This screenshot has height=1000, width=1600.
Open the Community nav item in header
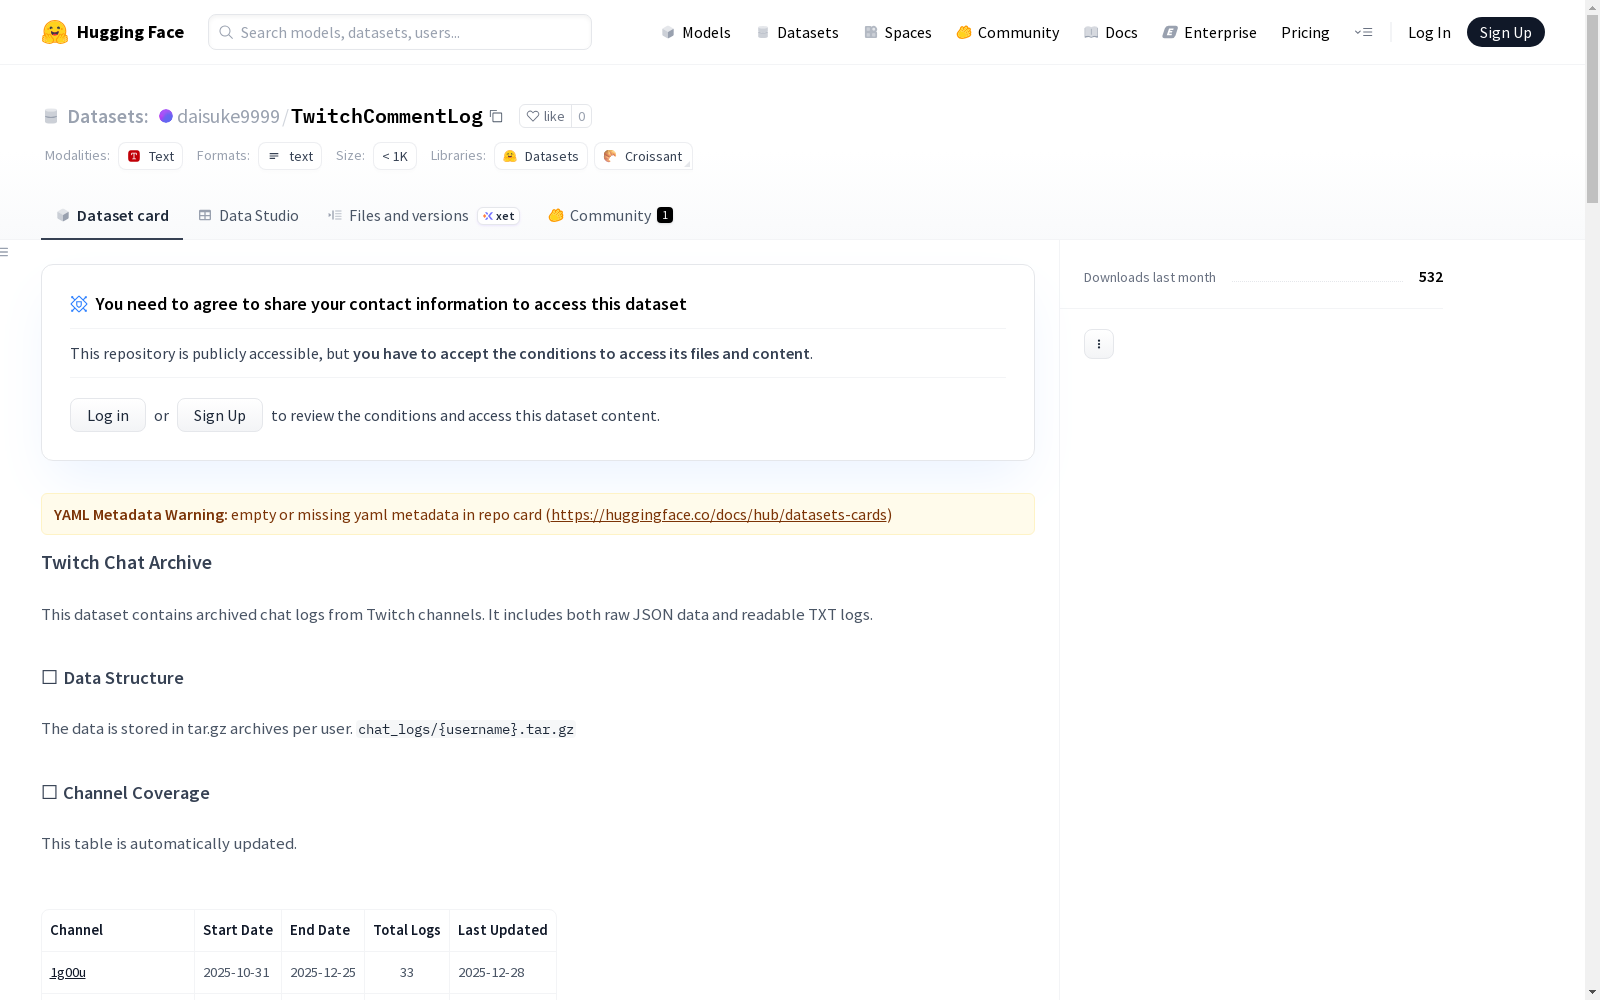1007,32
